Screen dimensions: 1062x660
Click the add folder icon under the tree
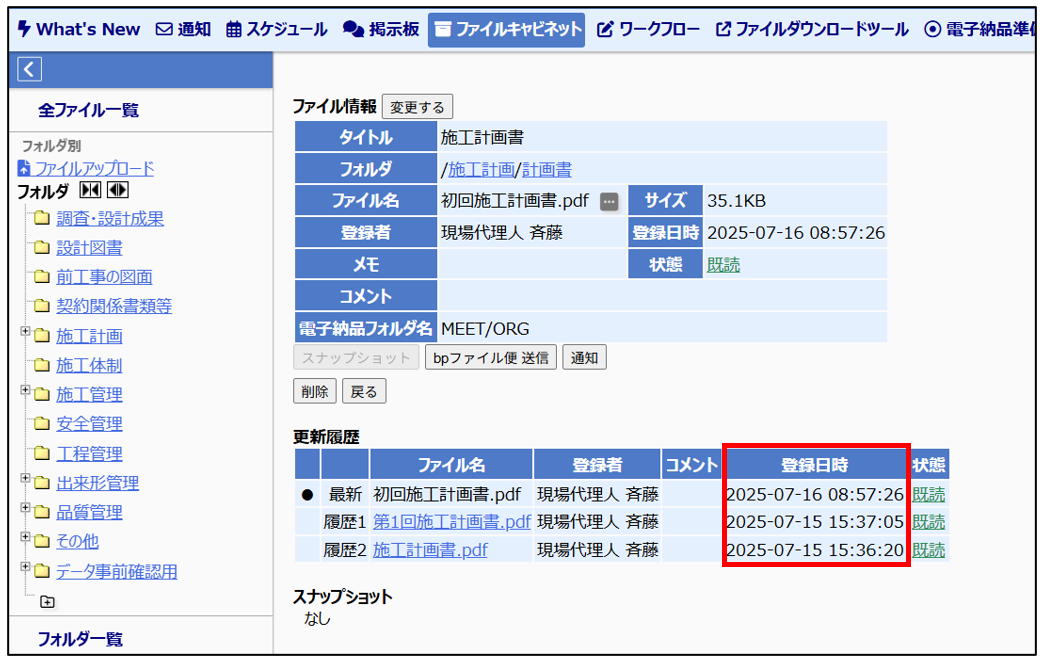tap(47, 602)
